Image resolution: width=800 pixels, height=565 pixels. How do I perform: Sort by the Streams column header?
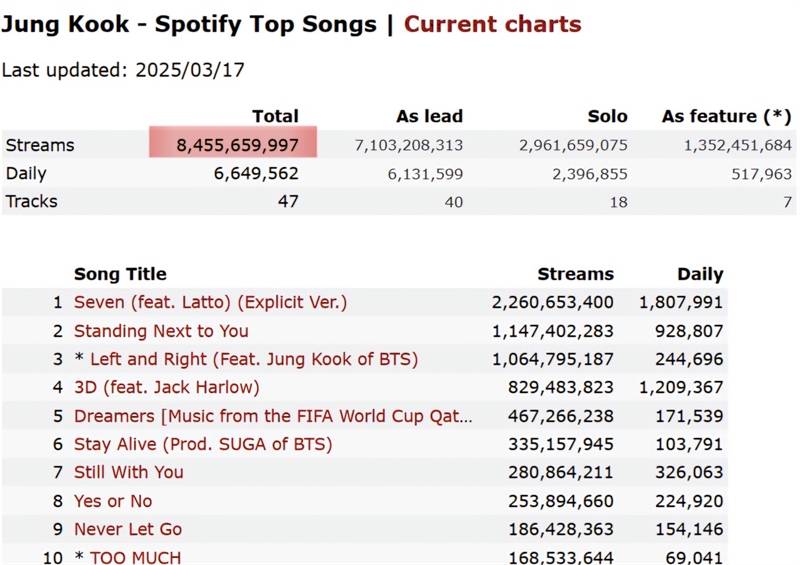tap(576, 274)
